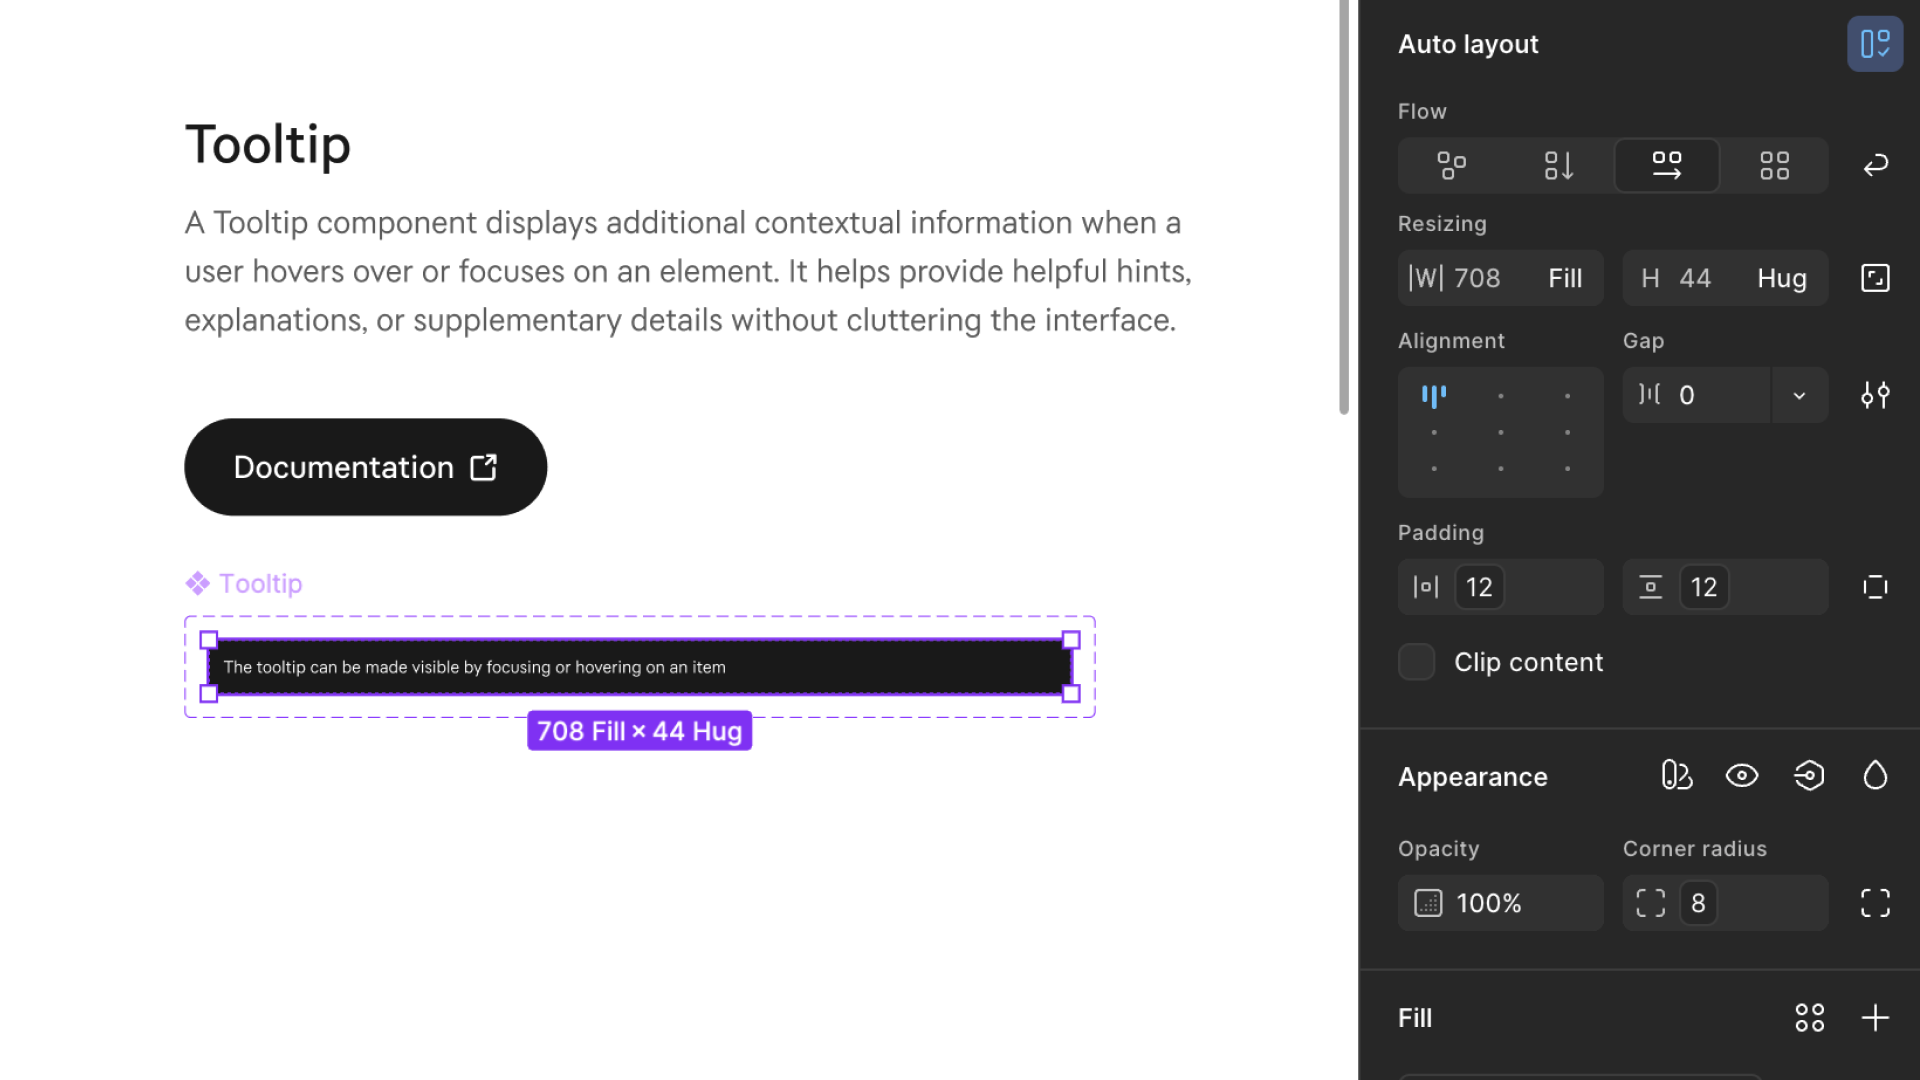Click the Opacity 100% field
Screen dimensions: 1920x1080
[1501, 903]
